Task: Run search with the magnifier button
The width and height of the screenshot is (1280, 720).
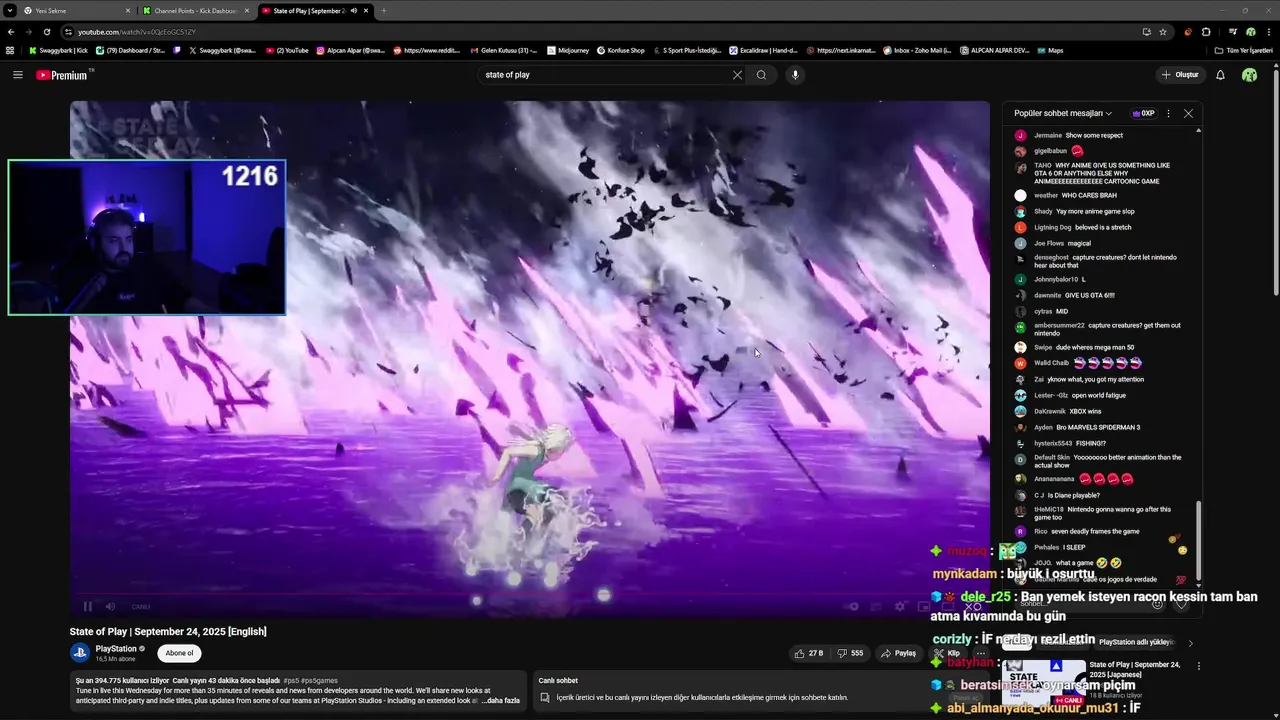Action: [x=761, y=75]
